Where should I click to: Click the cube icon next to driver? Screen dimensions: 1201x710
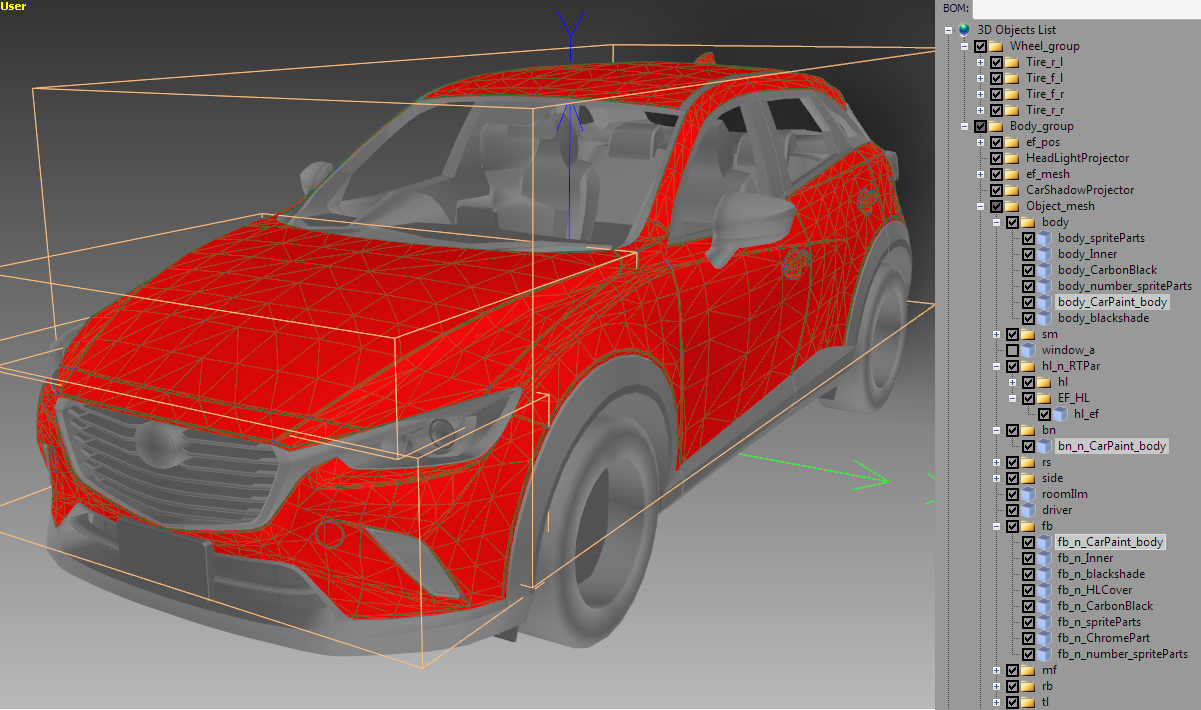(x=1028, y=510)
